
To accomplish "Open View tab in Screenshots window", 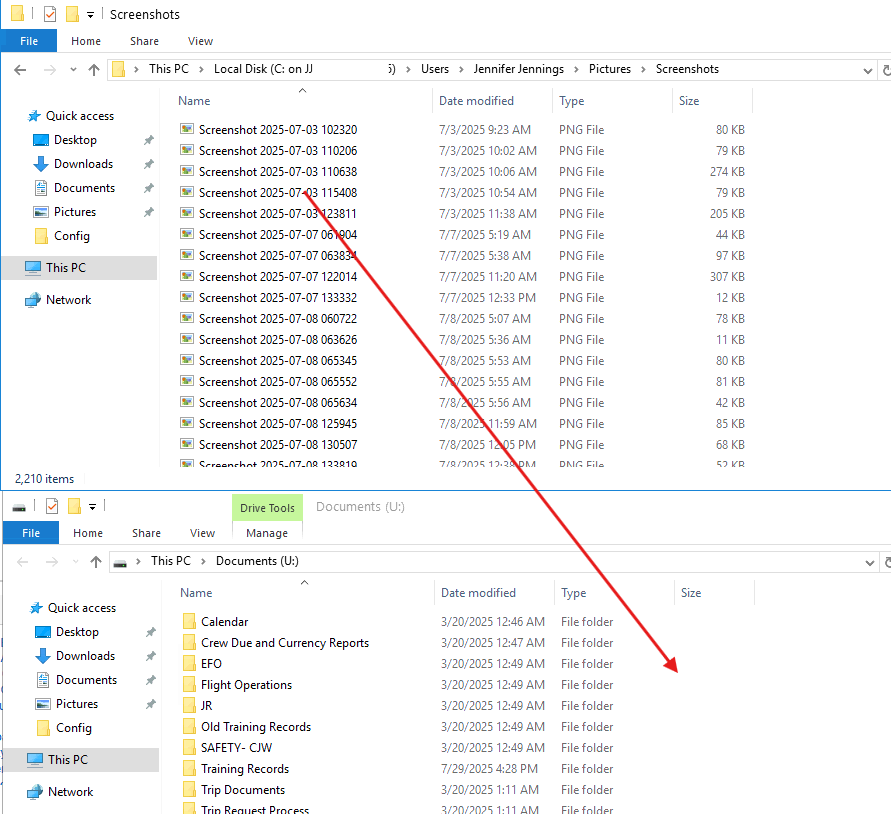I will (200, 41).
